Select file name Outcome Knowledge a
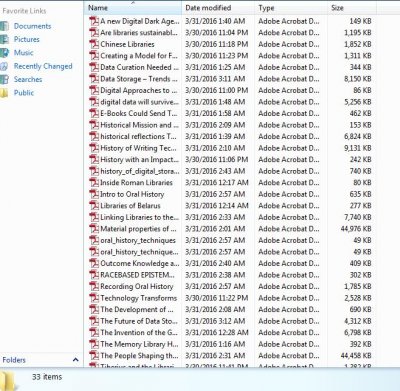Viewport: 400px width, 391px height. [x=140, y=263]
